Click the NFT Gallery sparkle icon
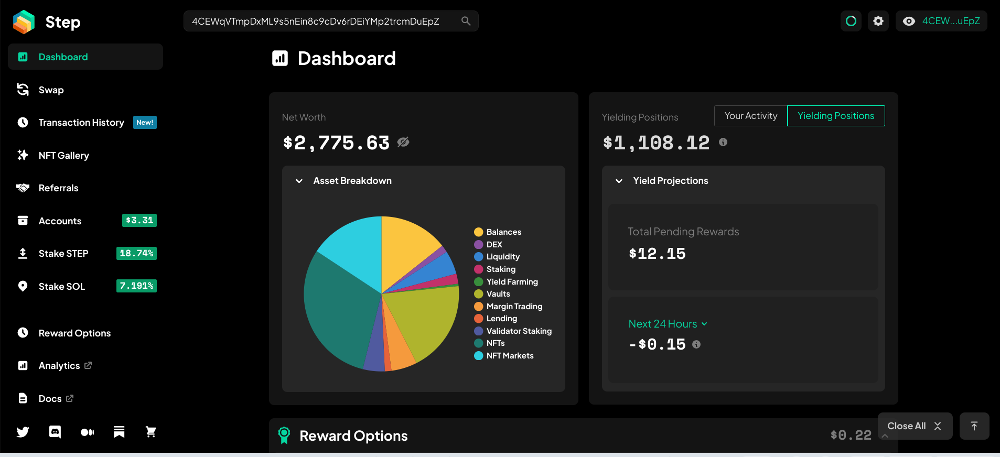 click(x=23, y=156)
